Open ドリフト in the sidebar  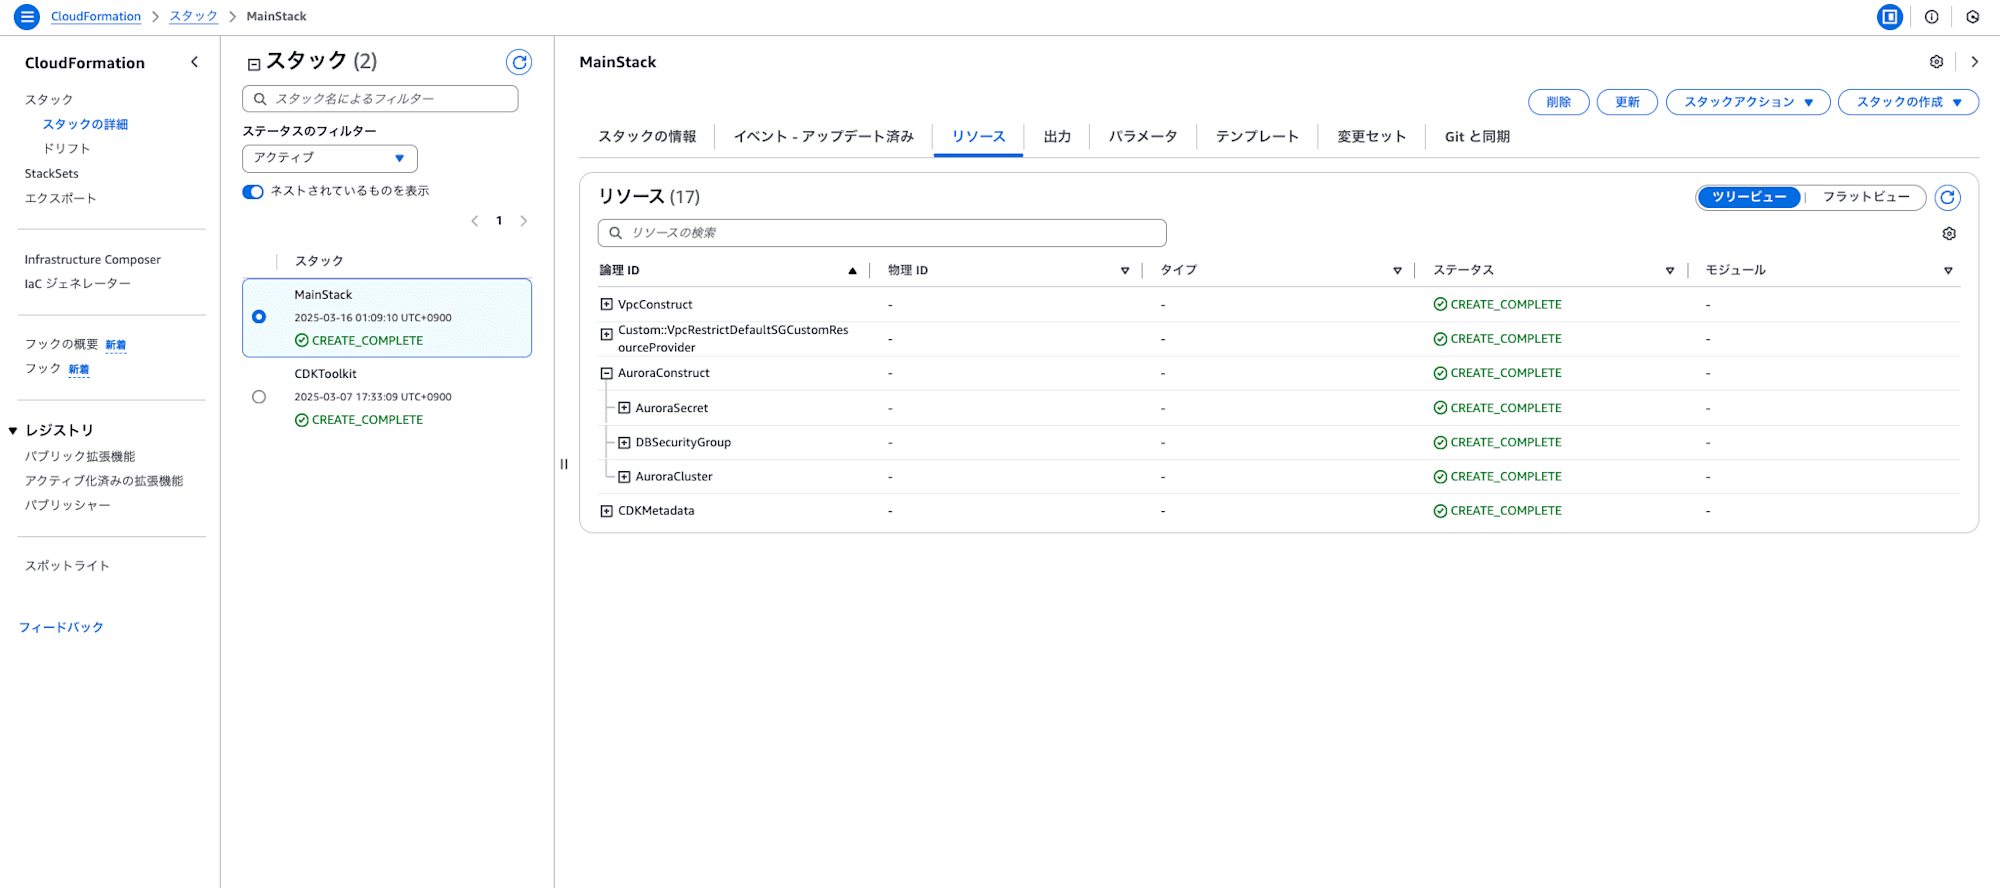(x=66, y=149)
